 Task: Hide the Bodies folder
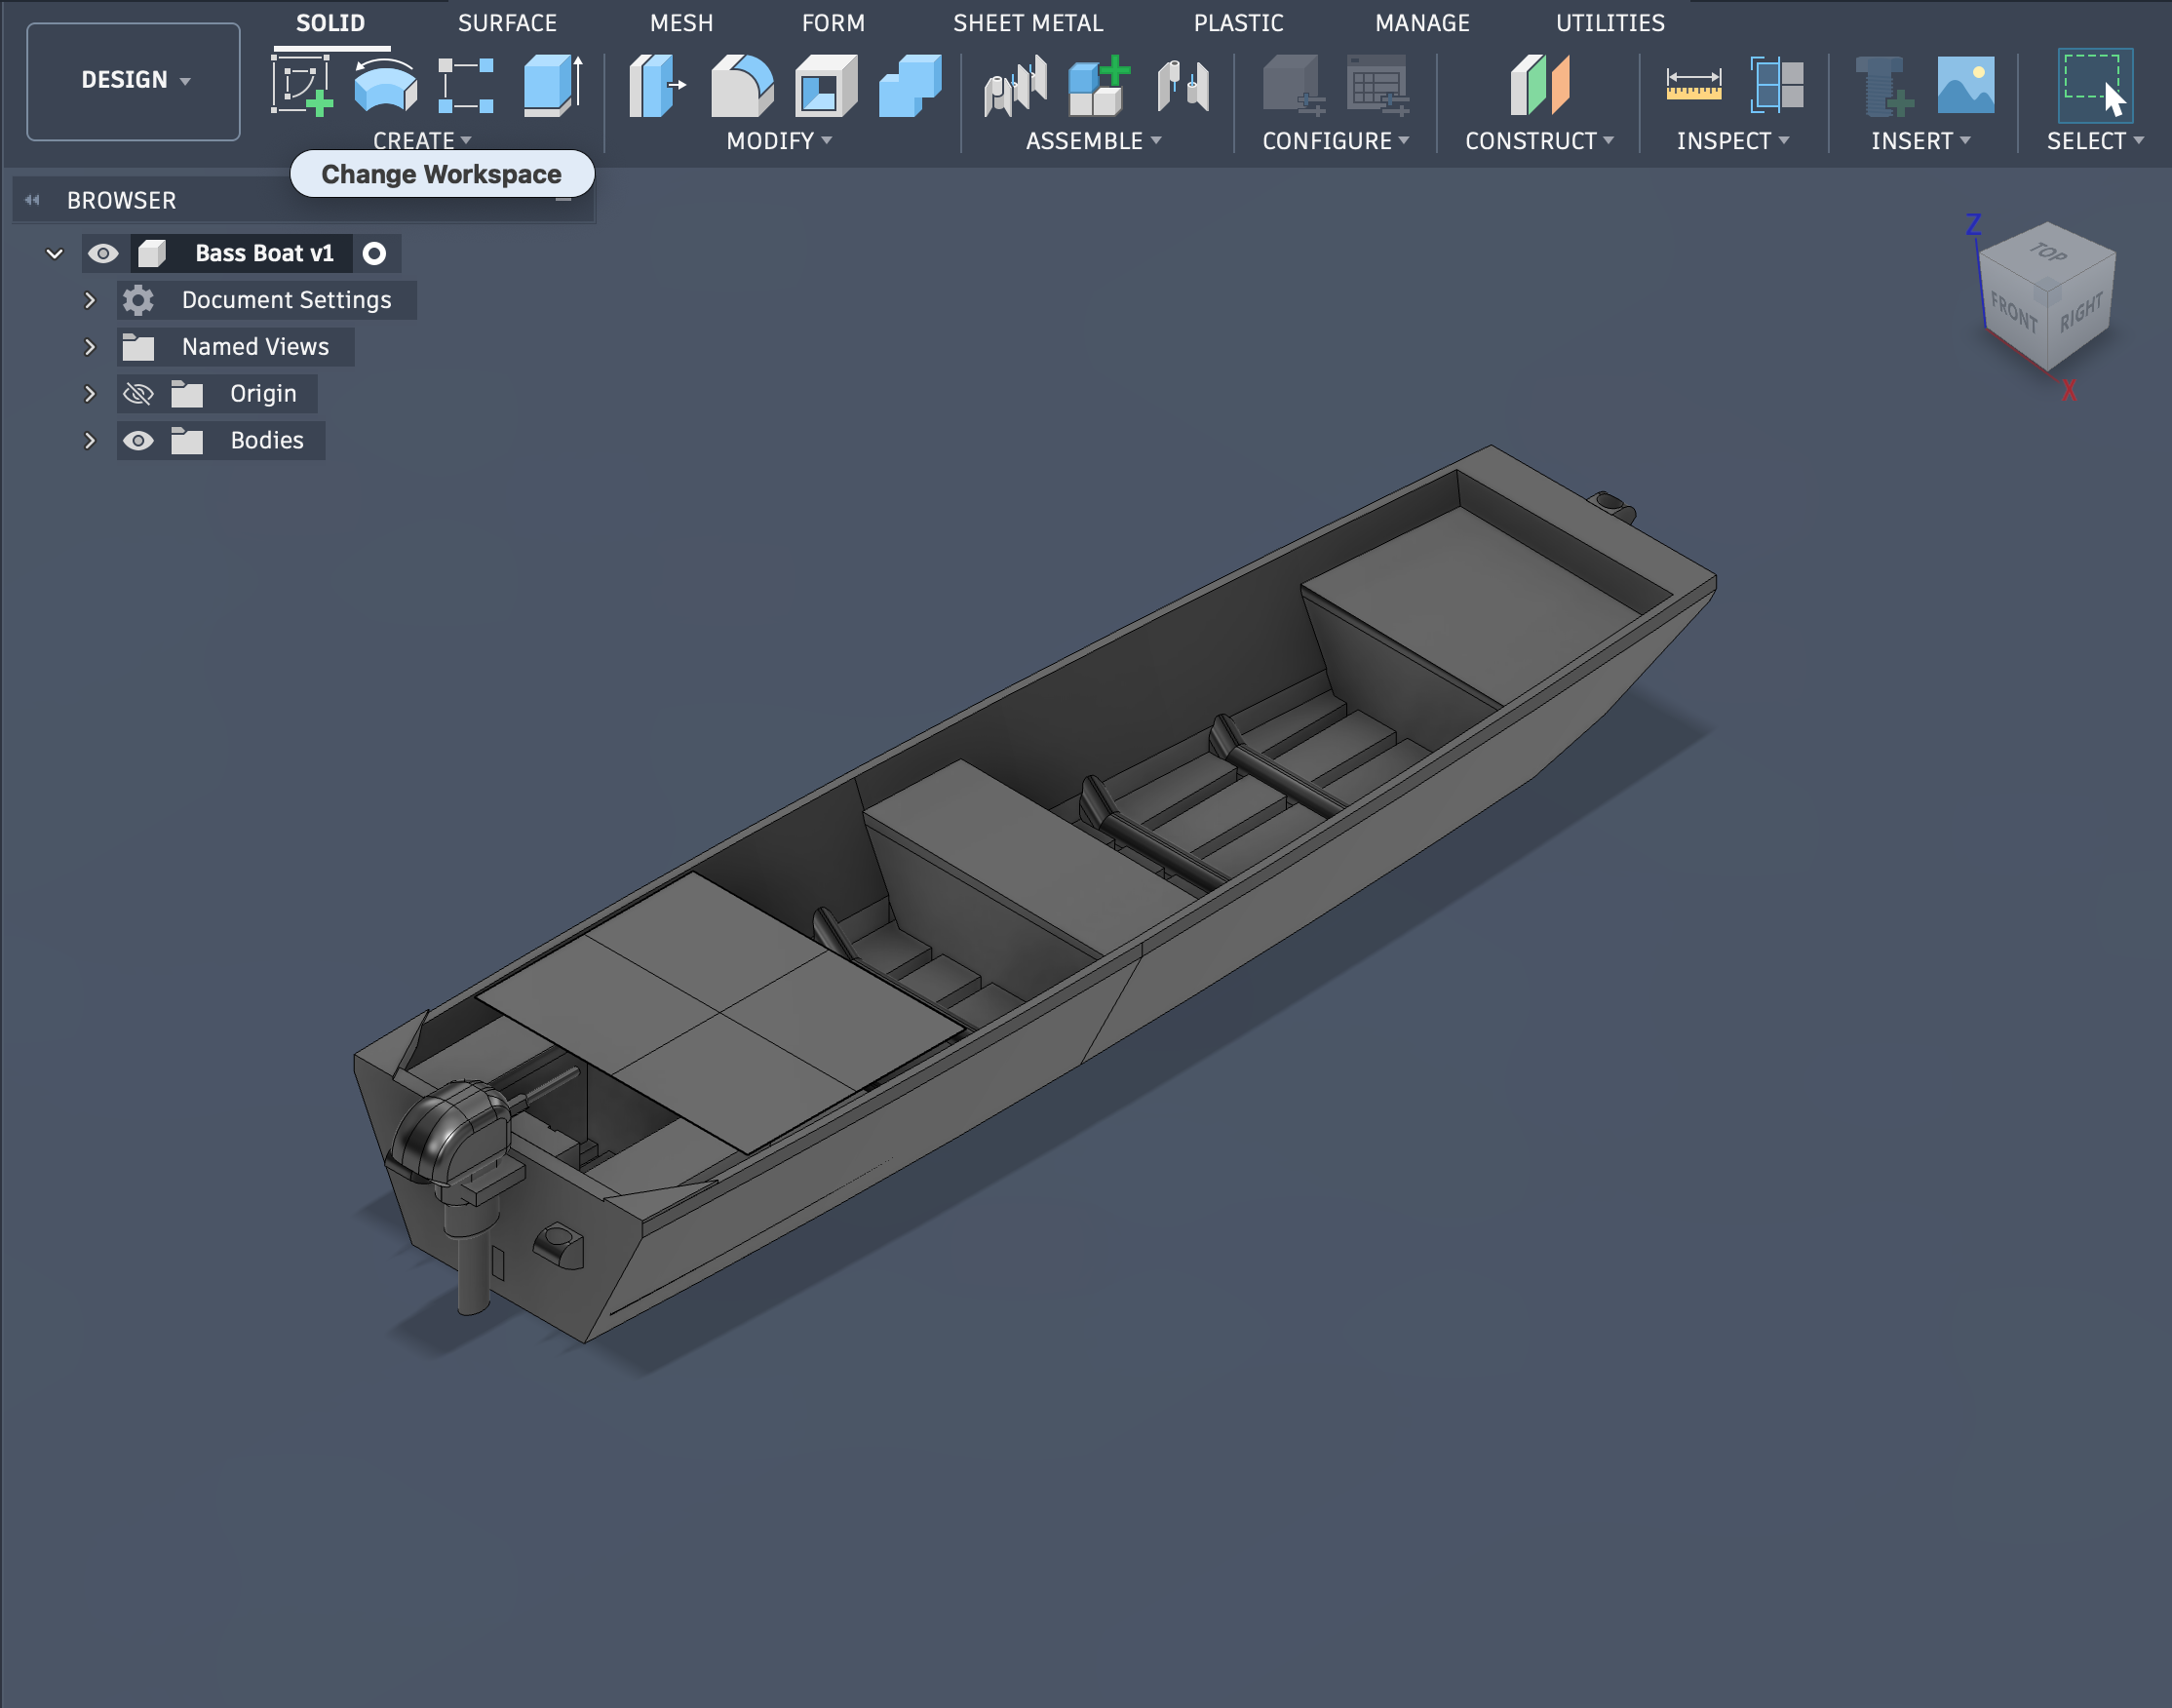coord(138,441)
